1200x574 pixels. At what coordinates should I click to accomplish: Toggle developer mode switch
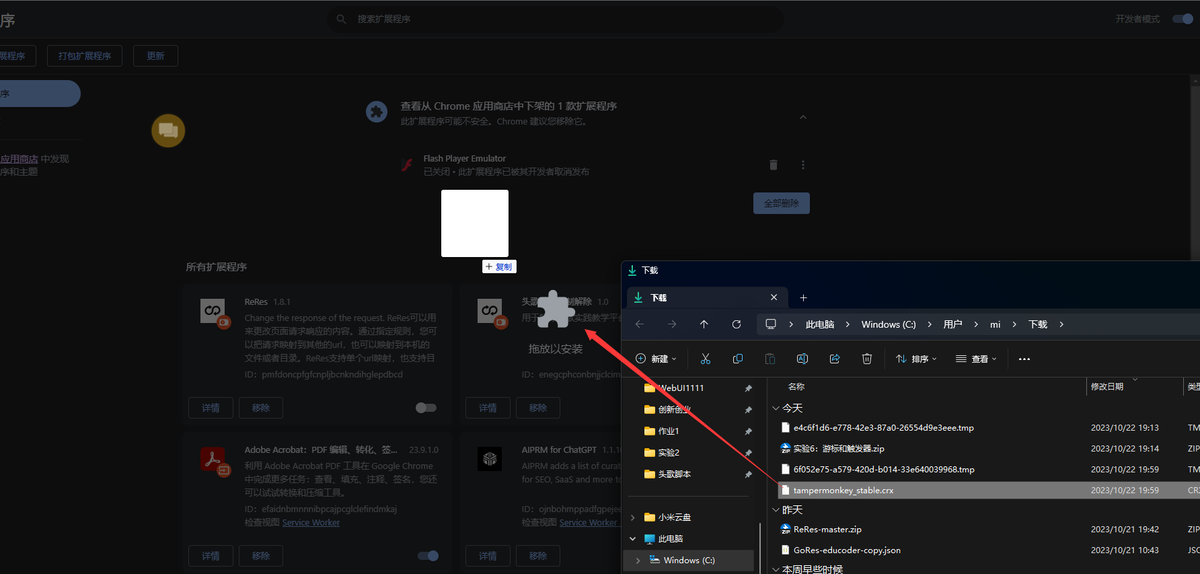1182,19
